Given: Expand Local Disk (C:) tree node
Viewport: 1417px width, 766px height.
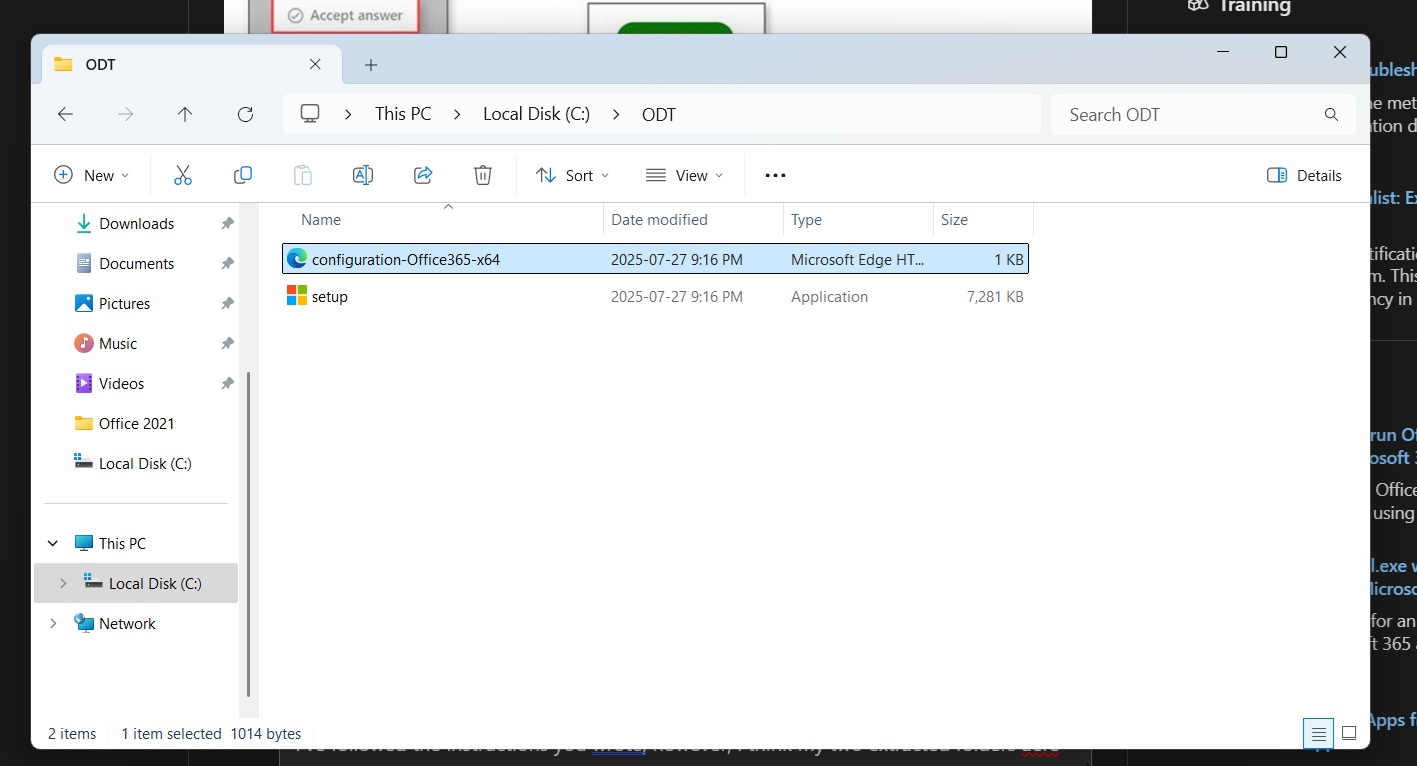Looking at the screenshot, I should 63,583.
